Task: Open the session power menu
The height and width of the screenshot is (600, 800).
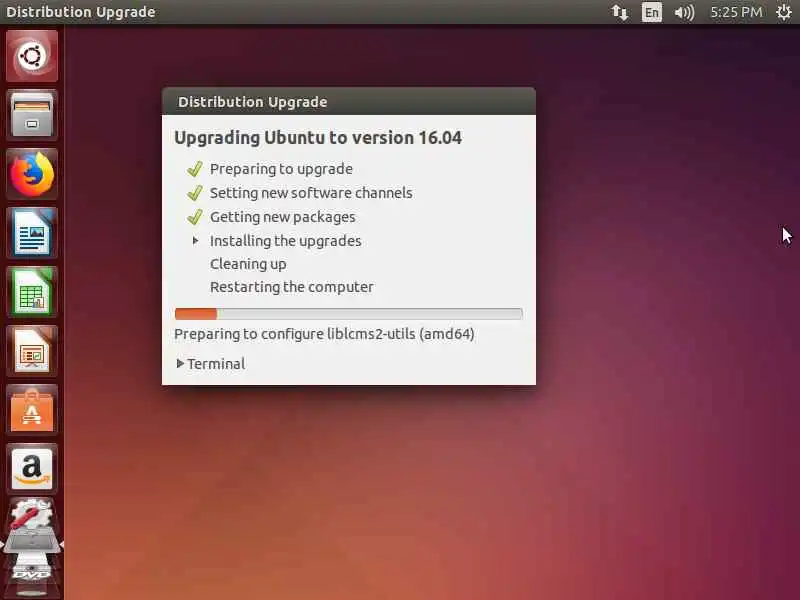Action: (784, 12)
